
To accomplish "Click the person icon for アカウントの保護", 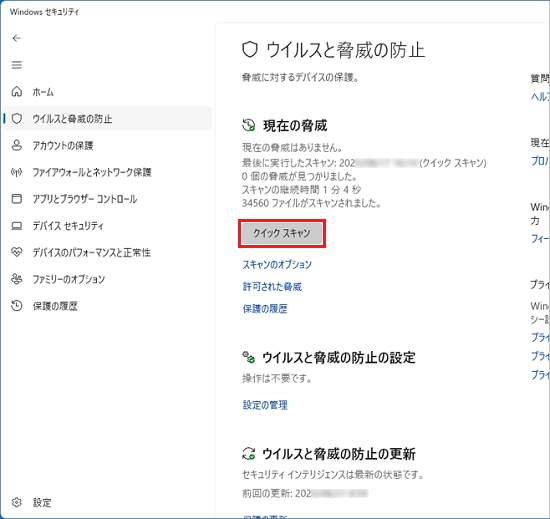I will [x=16, y=145].
